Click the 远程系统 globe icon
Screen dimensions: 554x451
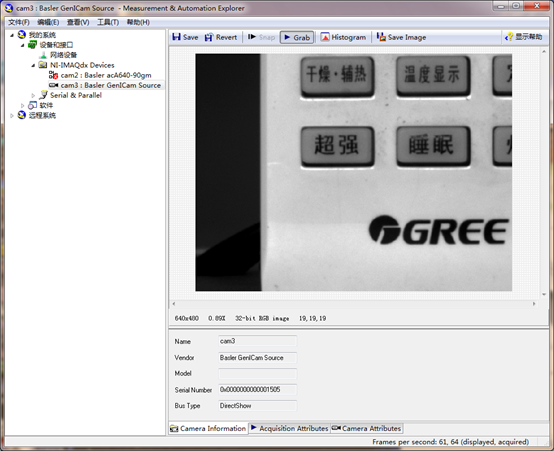click(22, 115)
